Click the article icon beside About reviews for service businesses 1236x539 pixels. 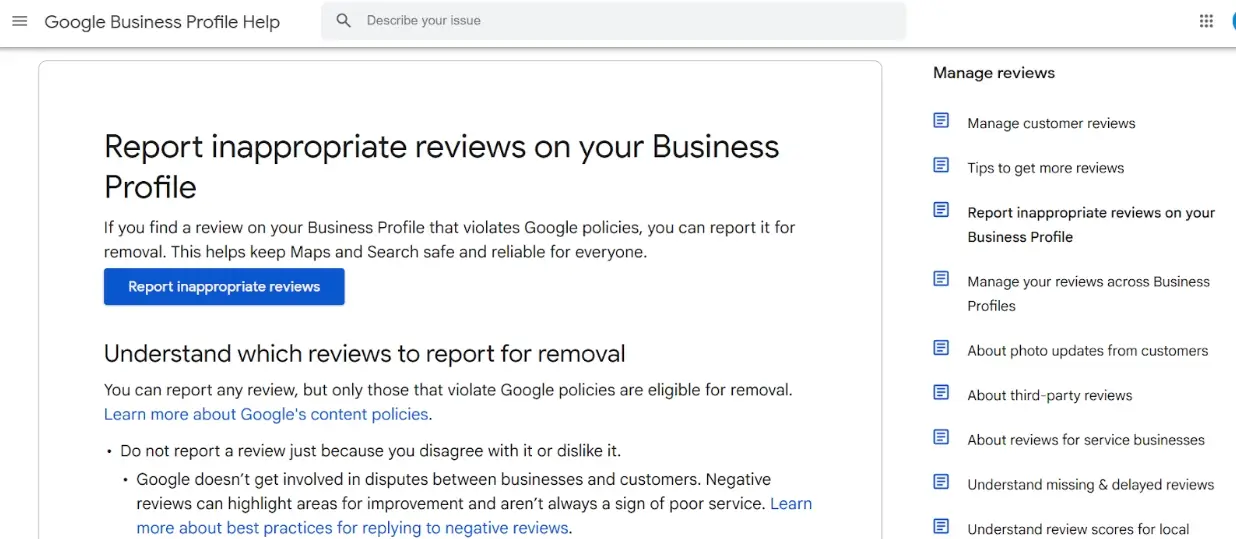(x=941, y=438)
